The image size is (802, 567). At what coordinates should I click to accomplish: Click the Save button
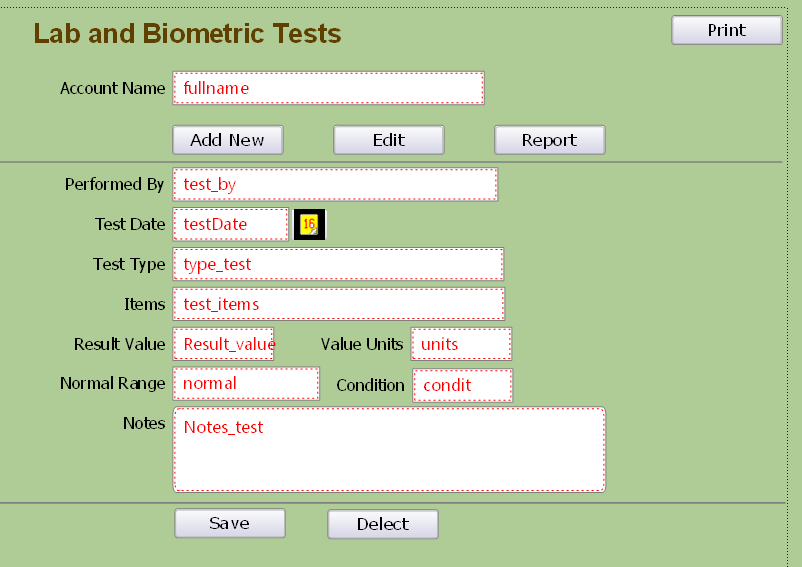pyautogui.click(x=230, y=523)
